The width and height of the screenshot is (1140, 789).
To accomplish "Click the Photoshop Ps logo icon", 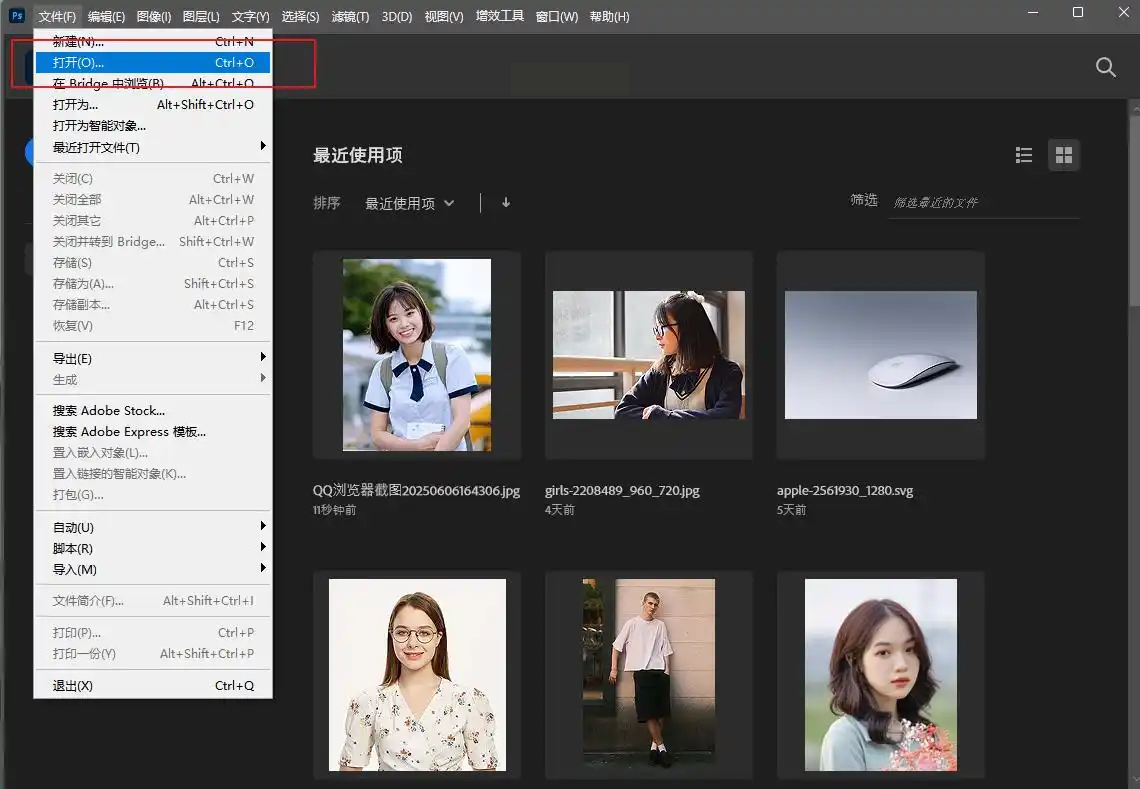I will coord(16,16).
